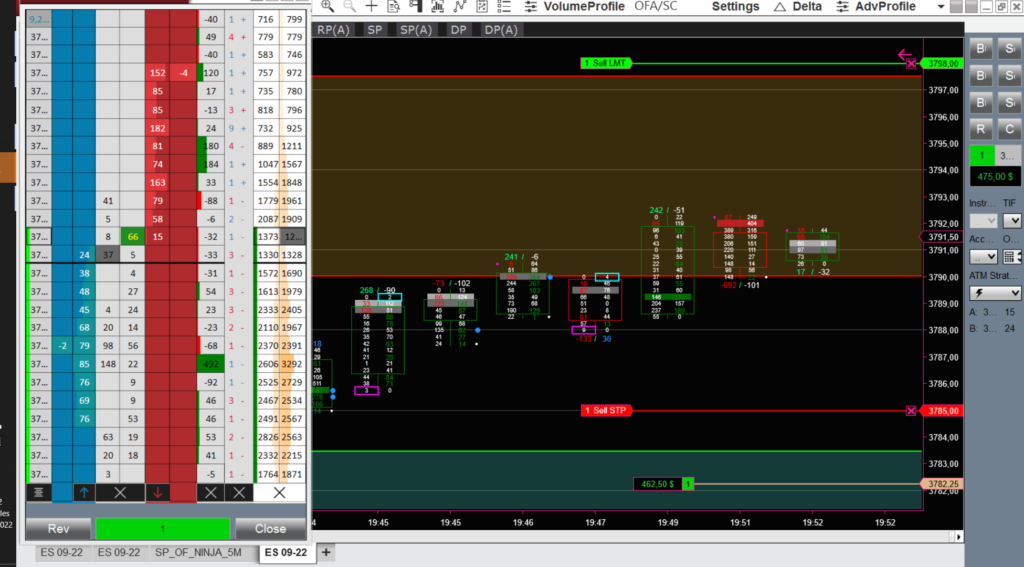Select the active ES 09-22 tab
1024x567 pixels.
(x=286, y=553)
